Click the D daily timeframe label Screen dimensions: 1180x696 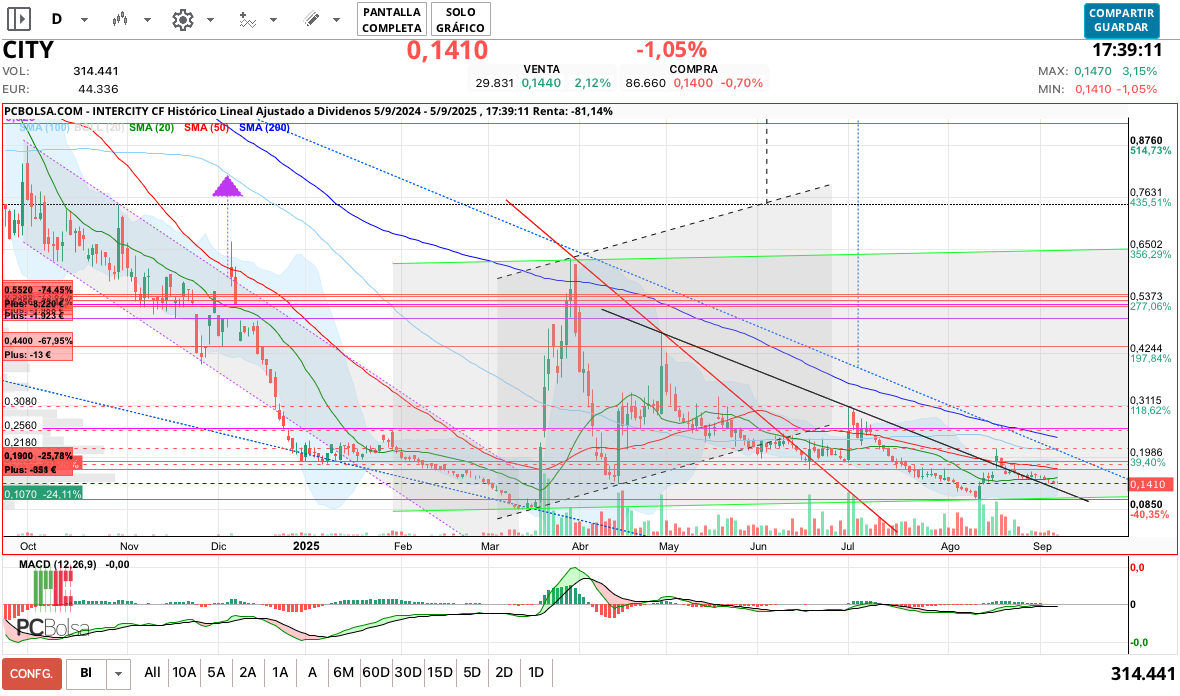[57, 20]
